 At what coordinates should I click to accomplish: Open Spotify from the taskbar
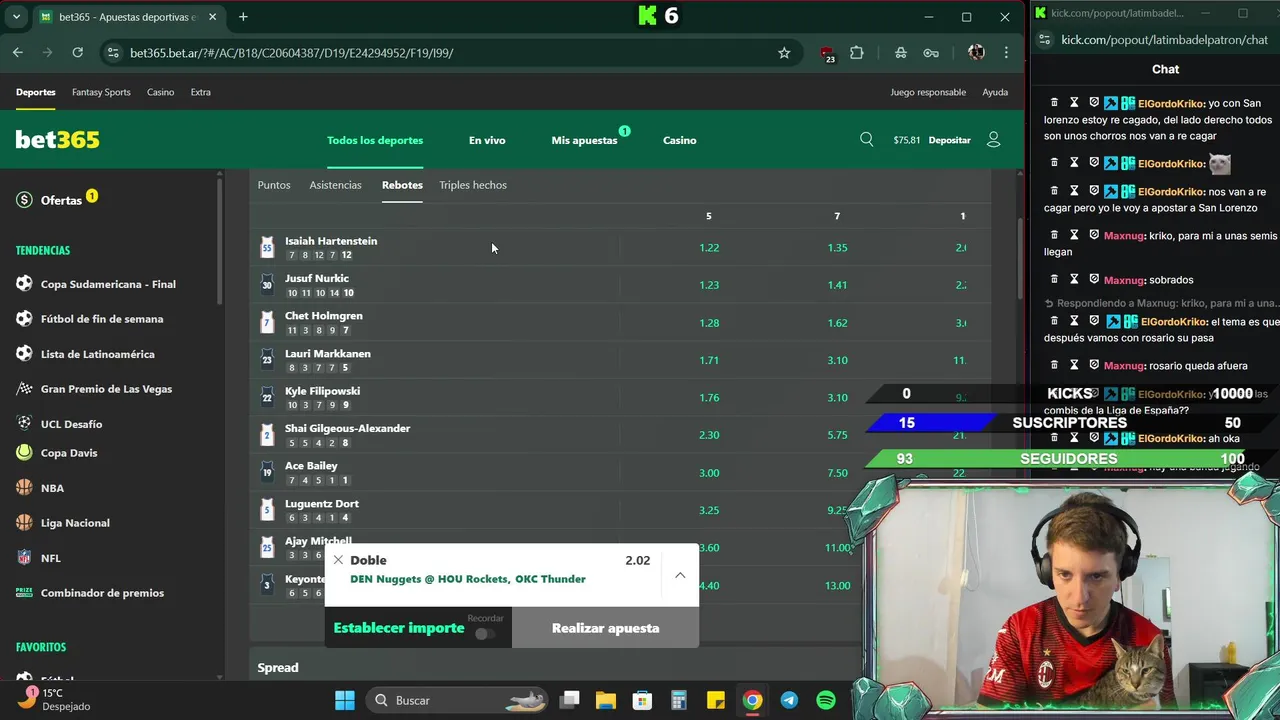(x=826, y=700)
